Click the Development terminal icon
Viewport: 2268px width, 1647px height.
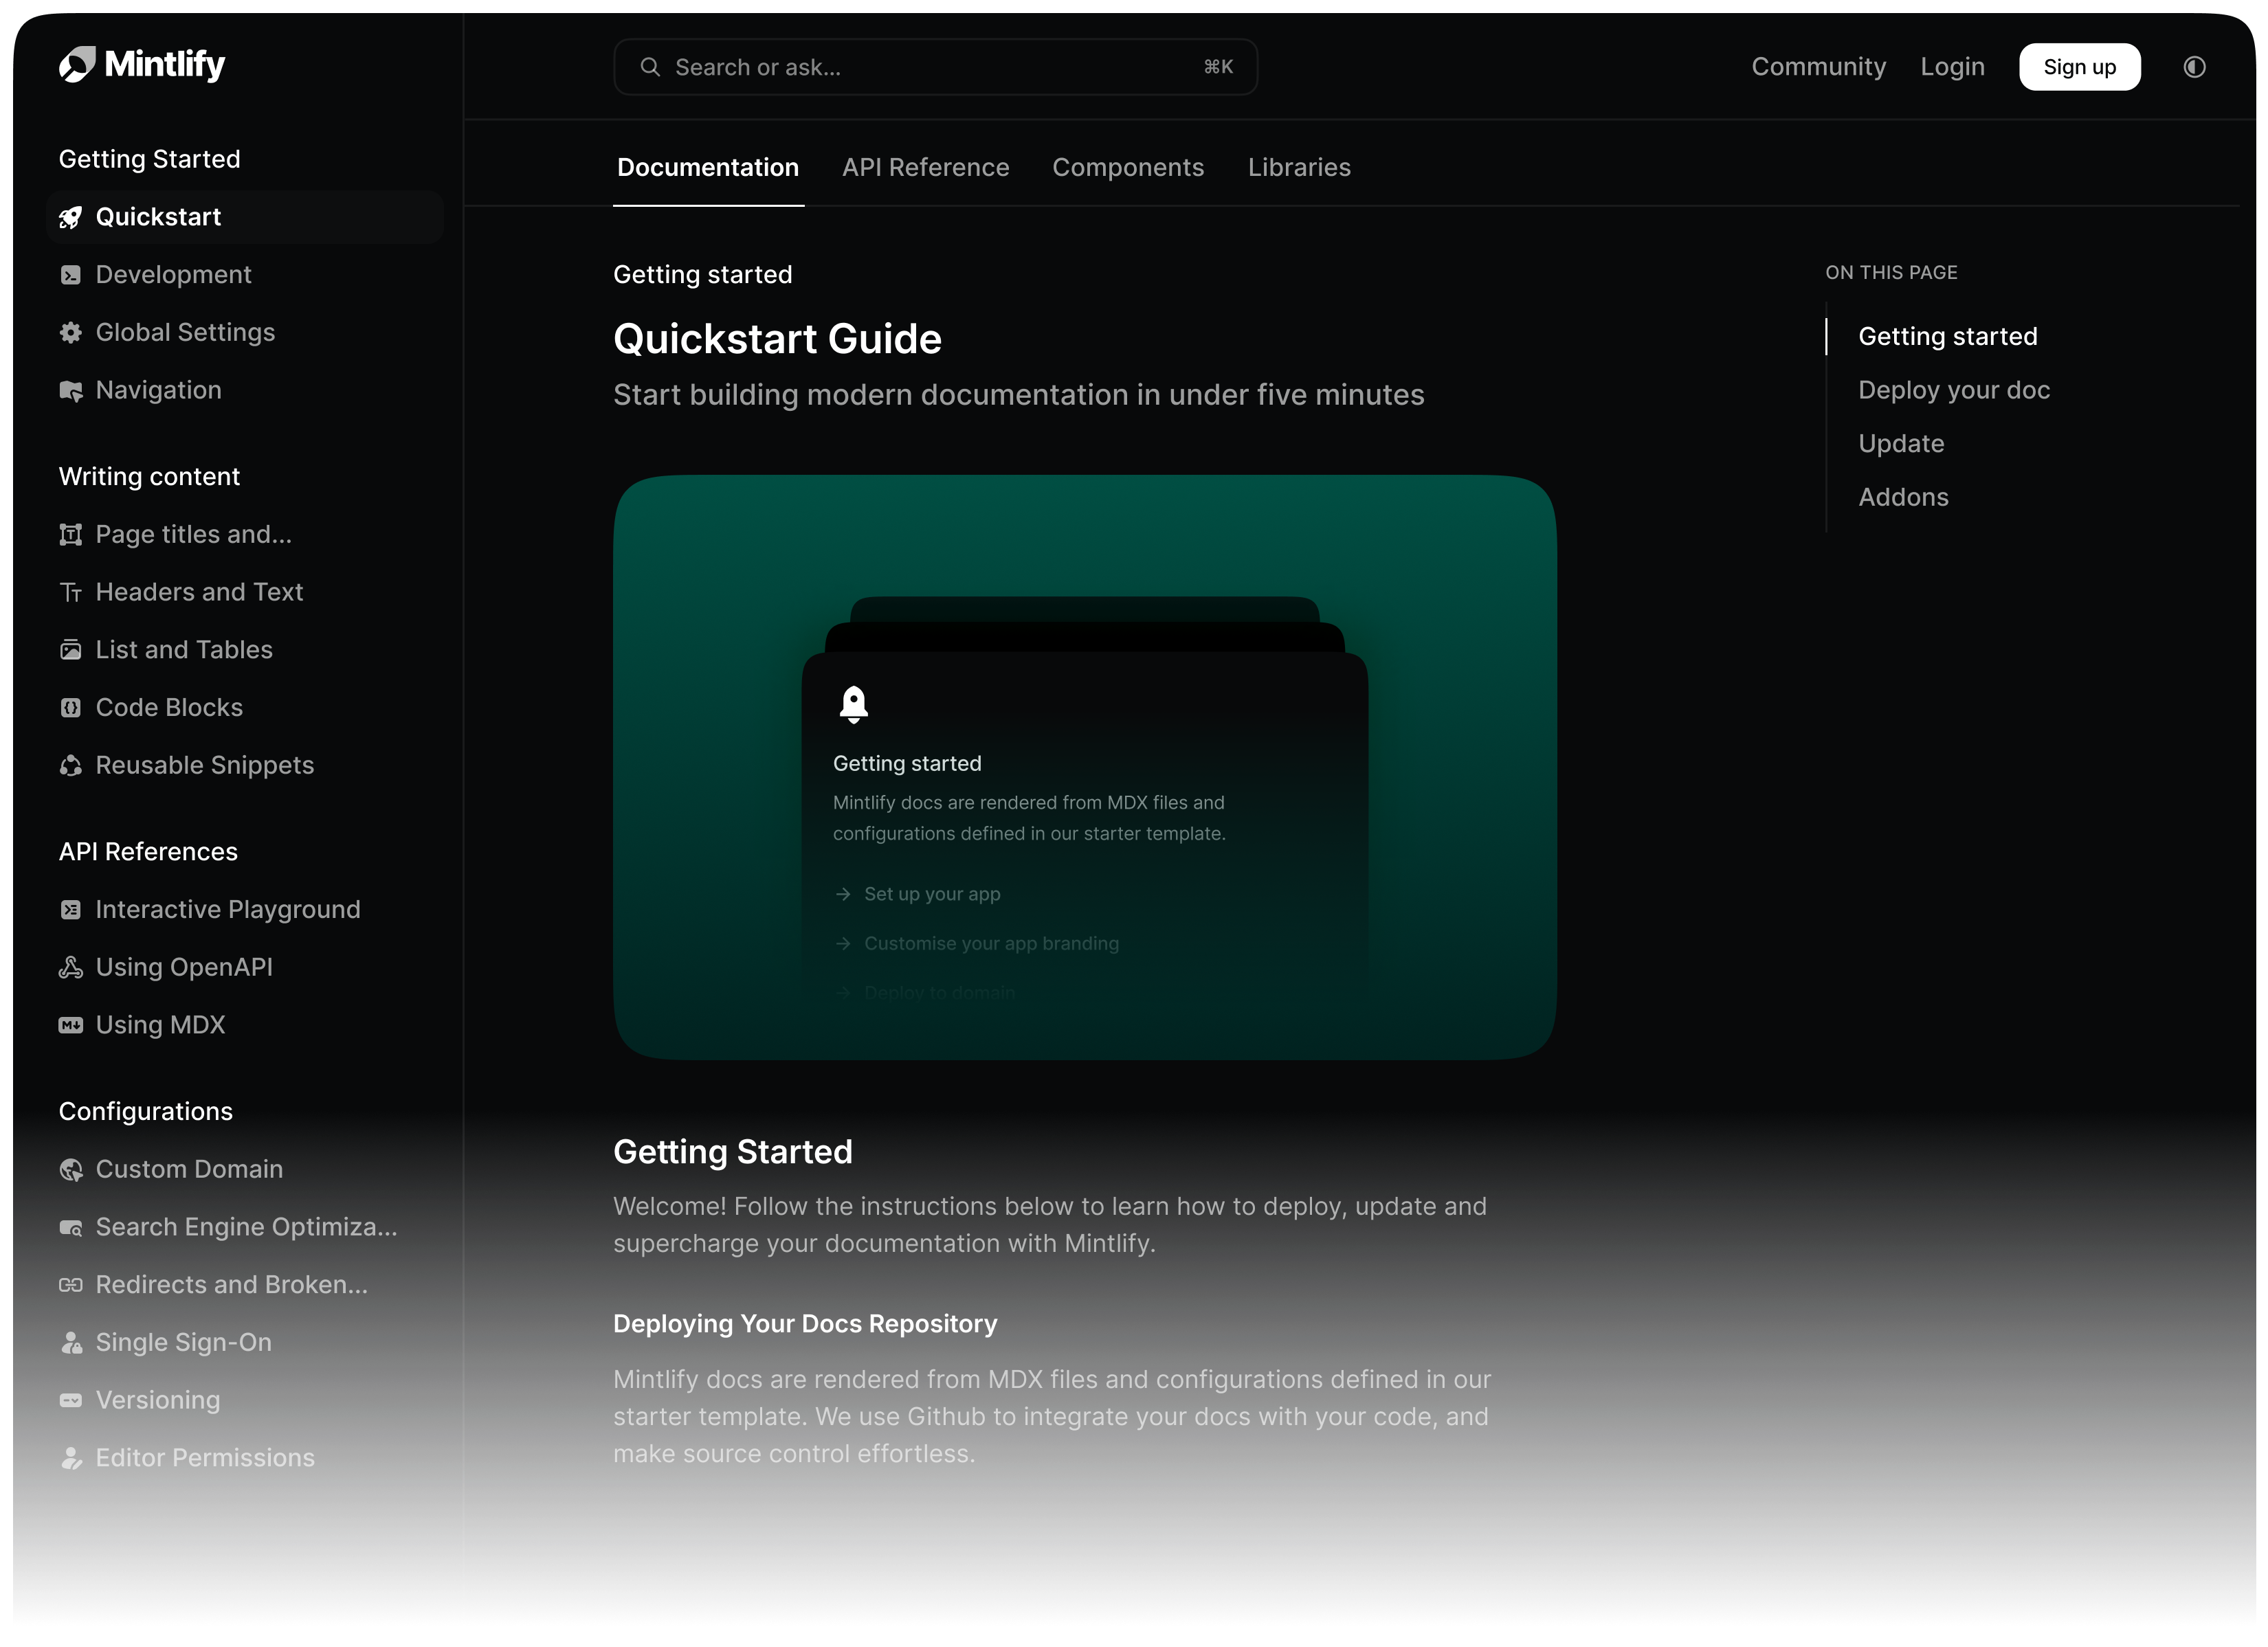click(x=70, y=275)
